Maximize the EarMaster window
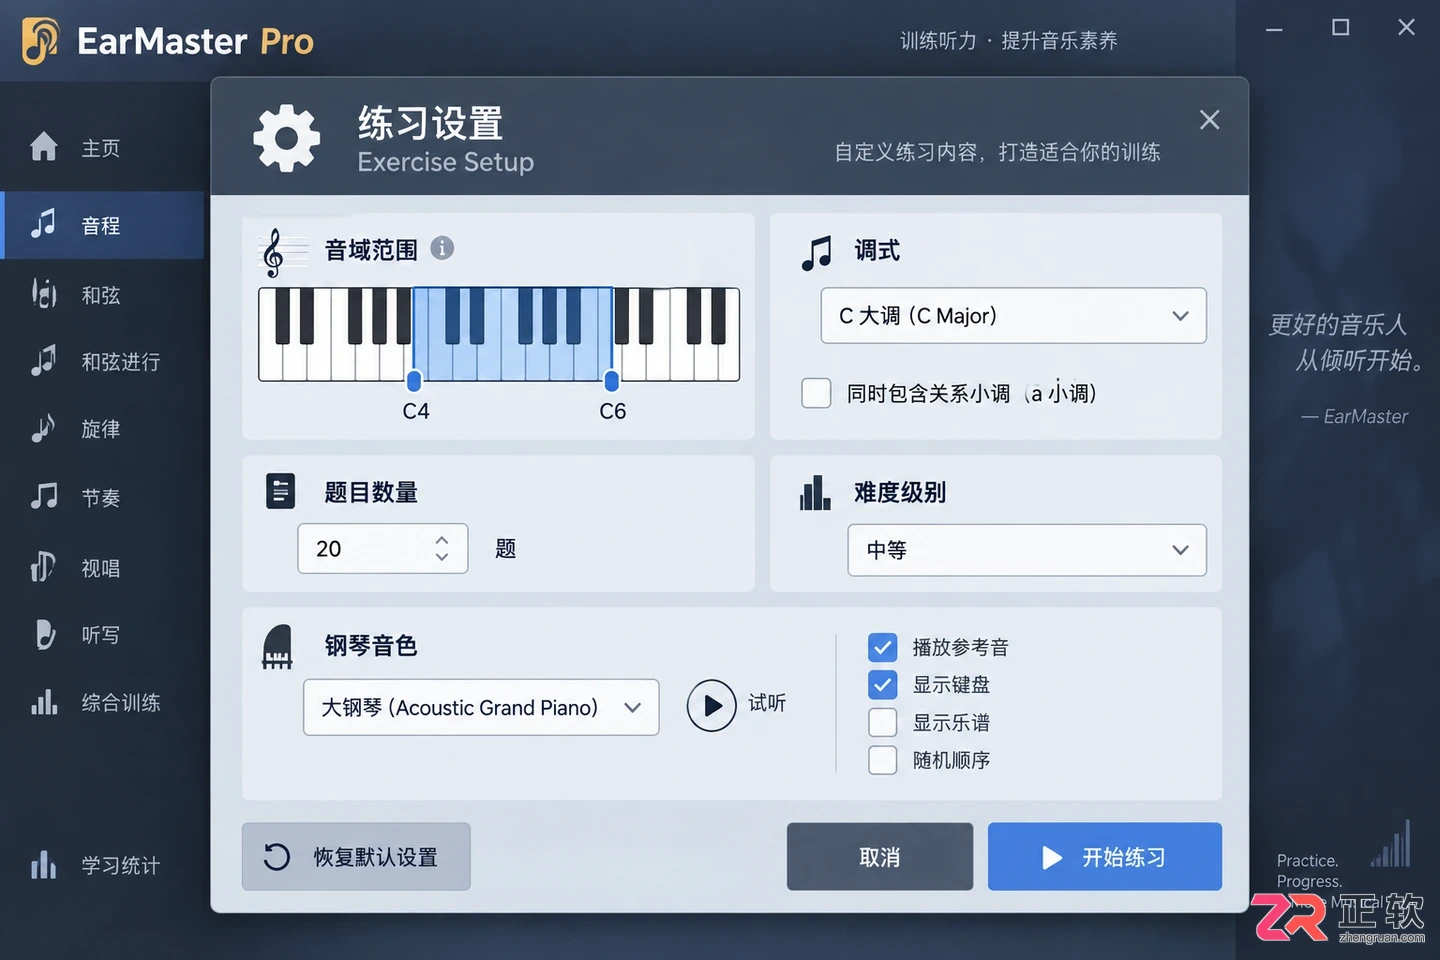 (x=1340, y=28)
